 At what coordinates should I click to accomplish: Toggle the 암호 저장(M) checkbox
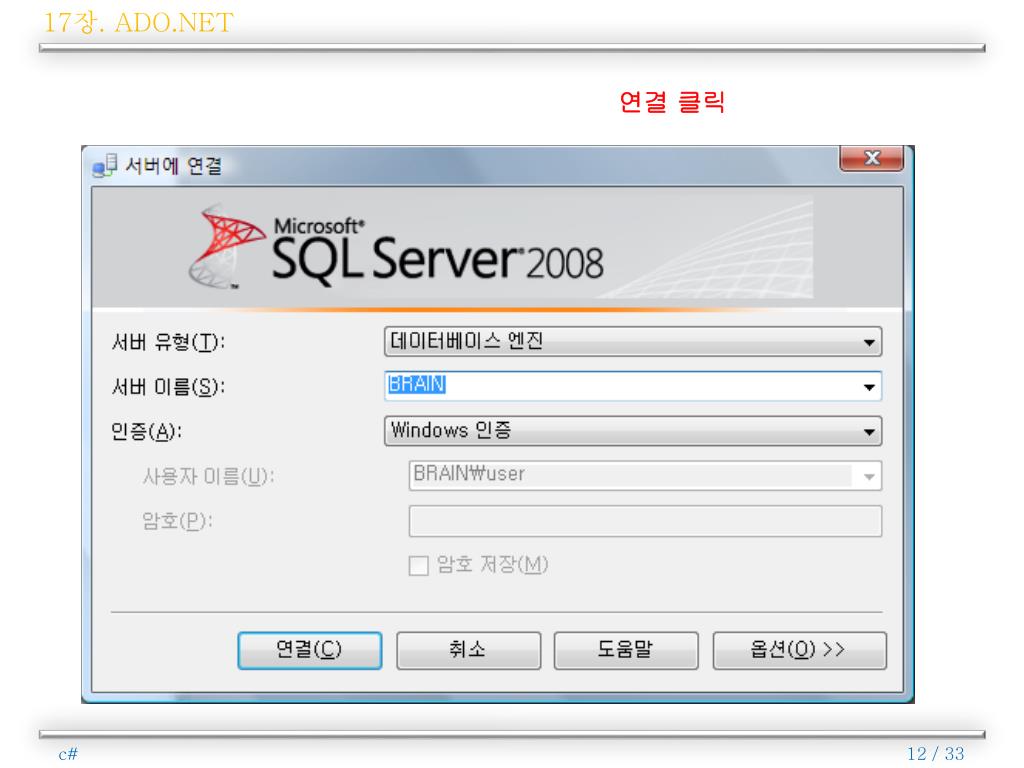[x=418, y=566]
